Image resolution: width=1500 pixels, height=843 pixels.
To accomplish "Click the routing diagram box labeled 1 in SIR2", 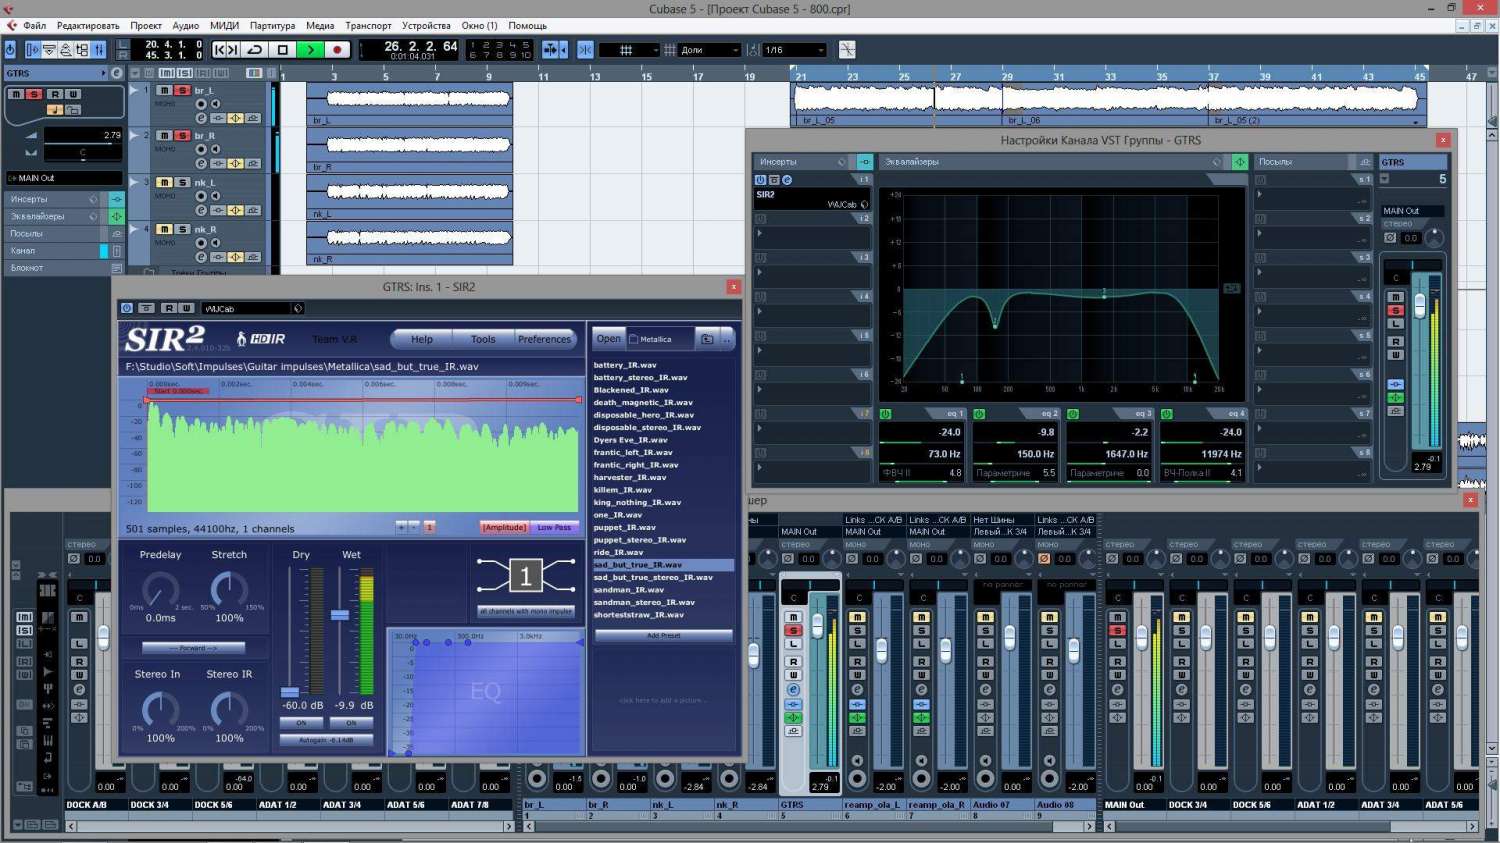I will [x=526, y=575].
